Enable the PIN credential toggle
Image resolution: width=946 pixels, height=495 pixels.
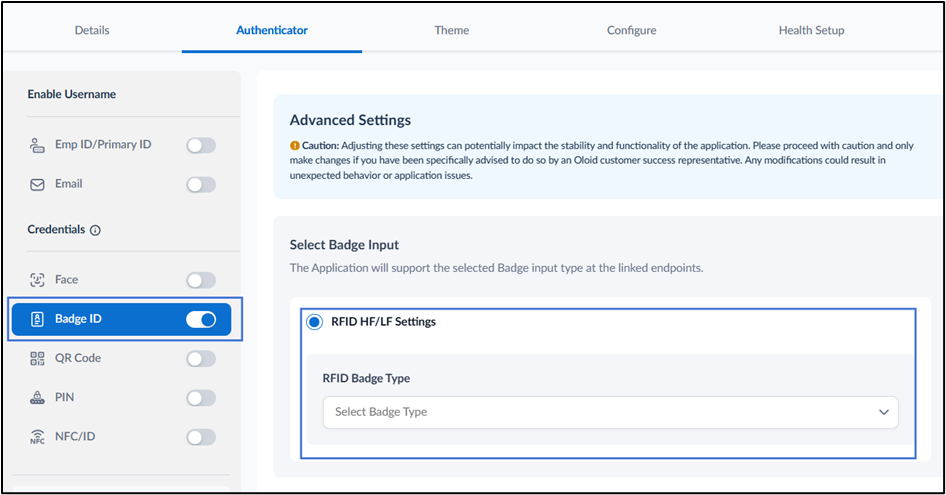[x=201, y=398]
